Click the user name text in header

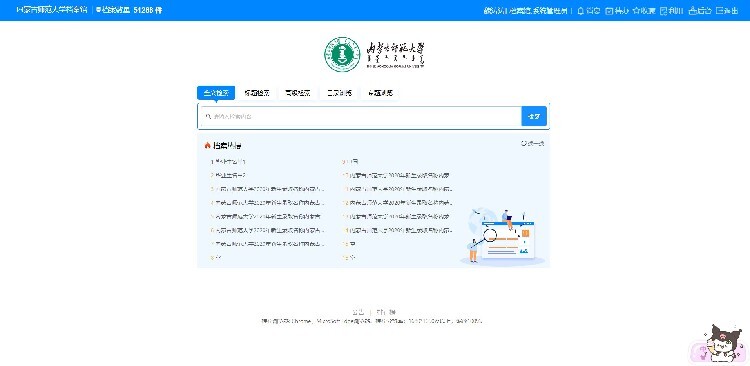(x=525, y=11)
